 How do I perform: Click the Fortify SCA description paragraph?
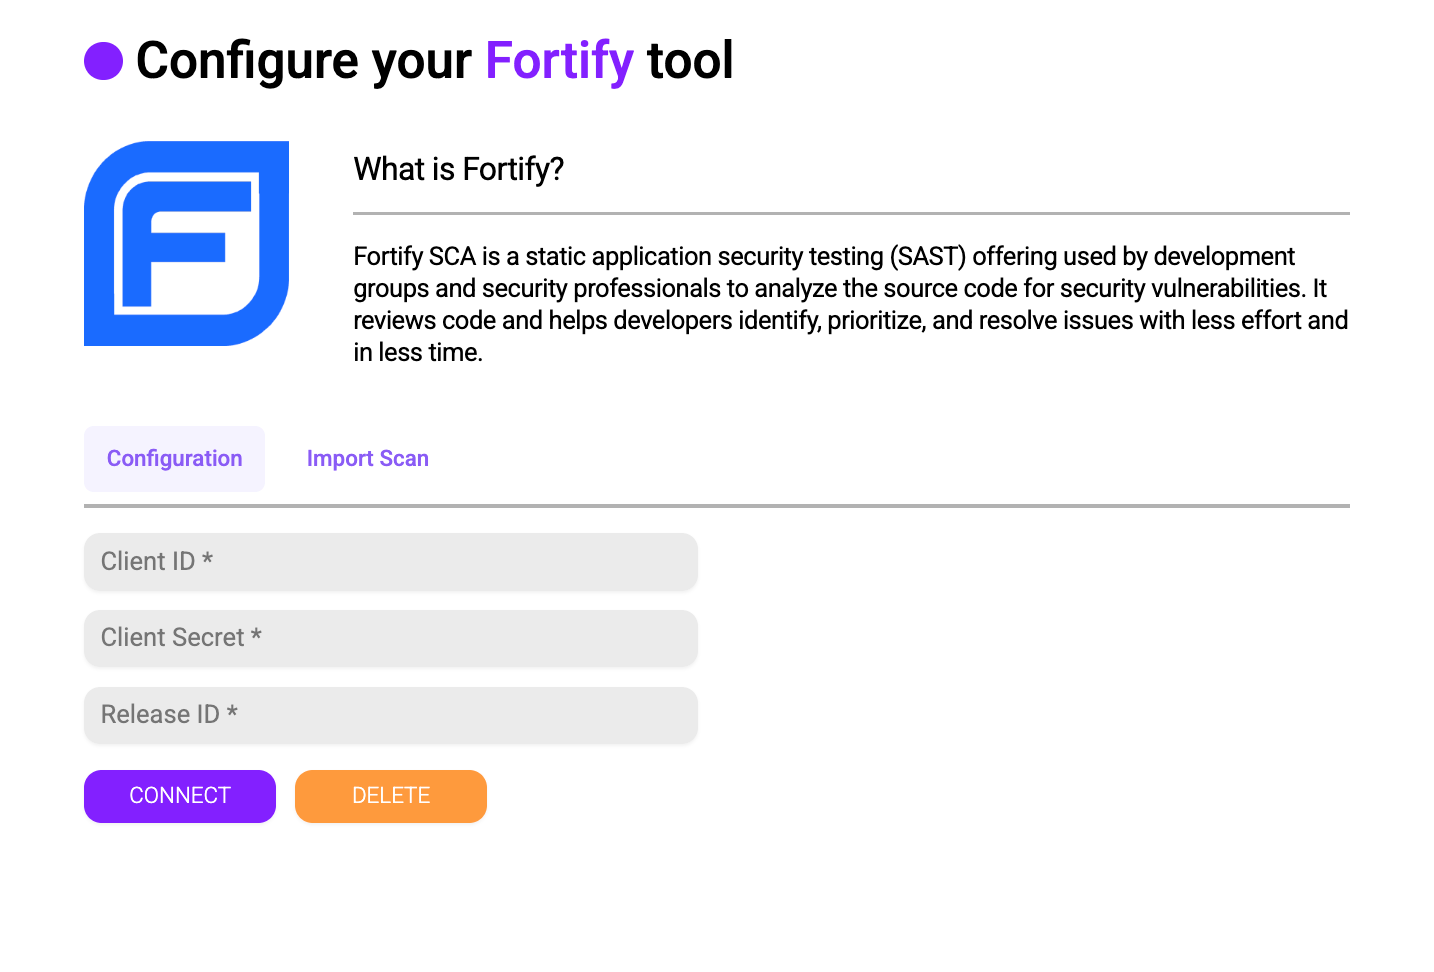click(x=850, y=304)
